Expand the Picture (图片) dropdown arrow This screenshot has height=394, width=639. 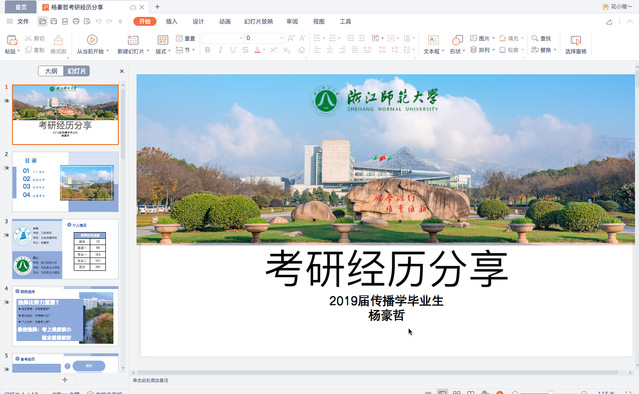(494, 38)
